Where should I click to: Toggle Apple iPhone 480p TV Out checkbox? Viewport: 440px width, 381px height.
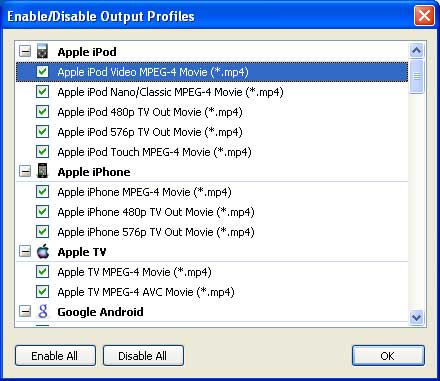[42, 212]
